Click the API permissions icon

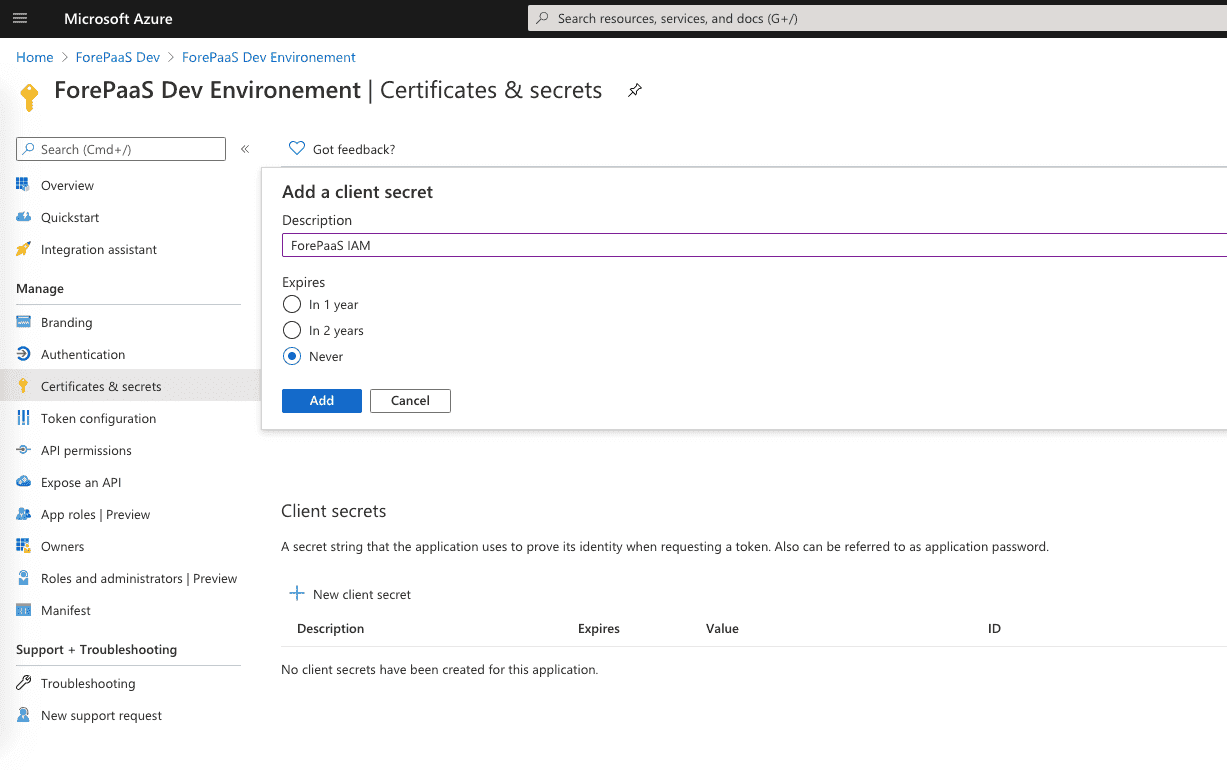pos(23,450)
